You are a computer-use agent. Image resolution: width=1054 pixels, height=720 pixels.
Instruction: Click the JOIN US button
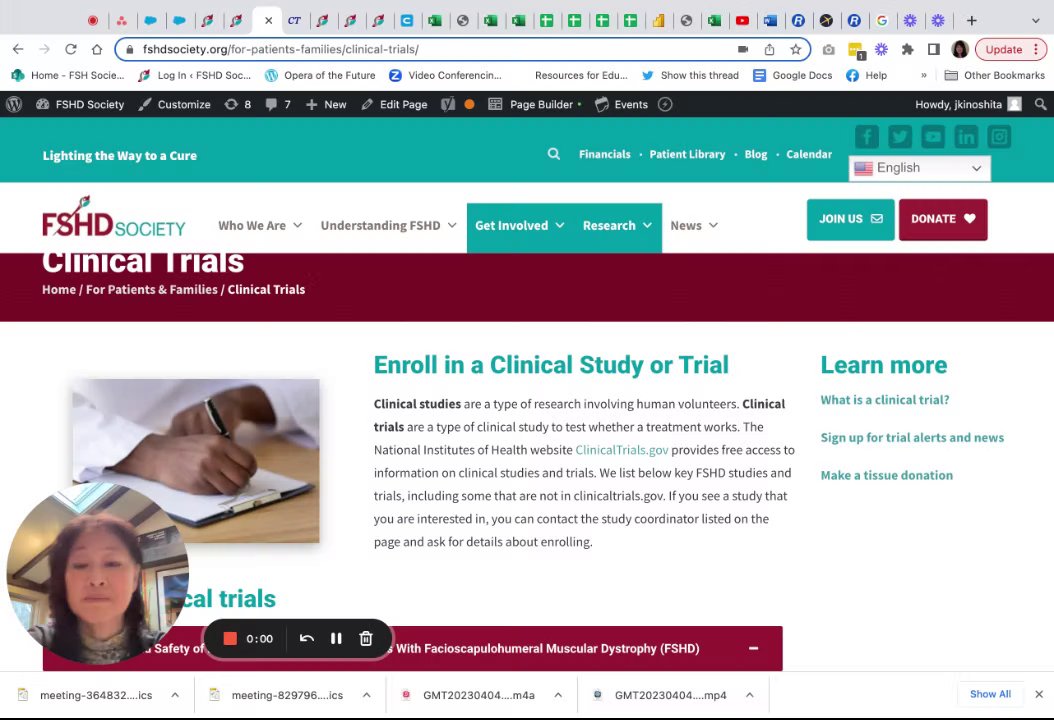(x=850, y=219)
